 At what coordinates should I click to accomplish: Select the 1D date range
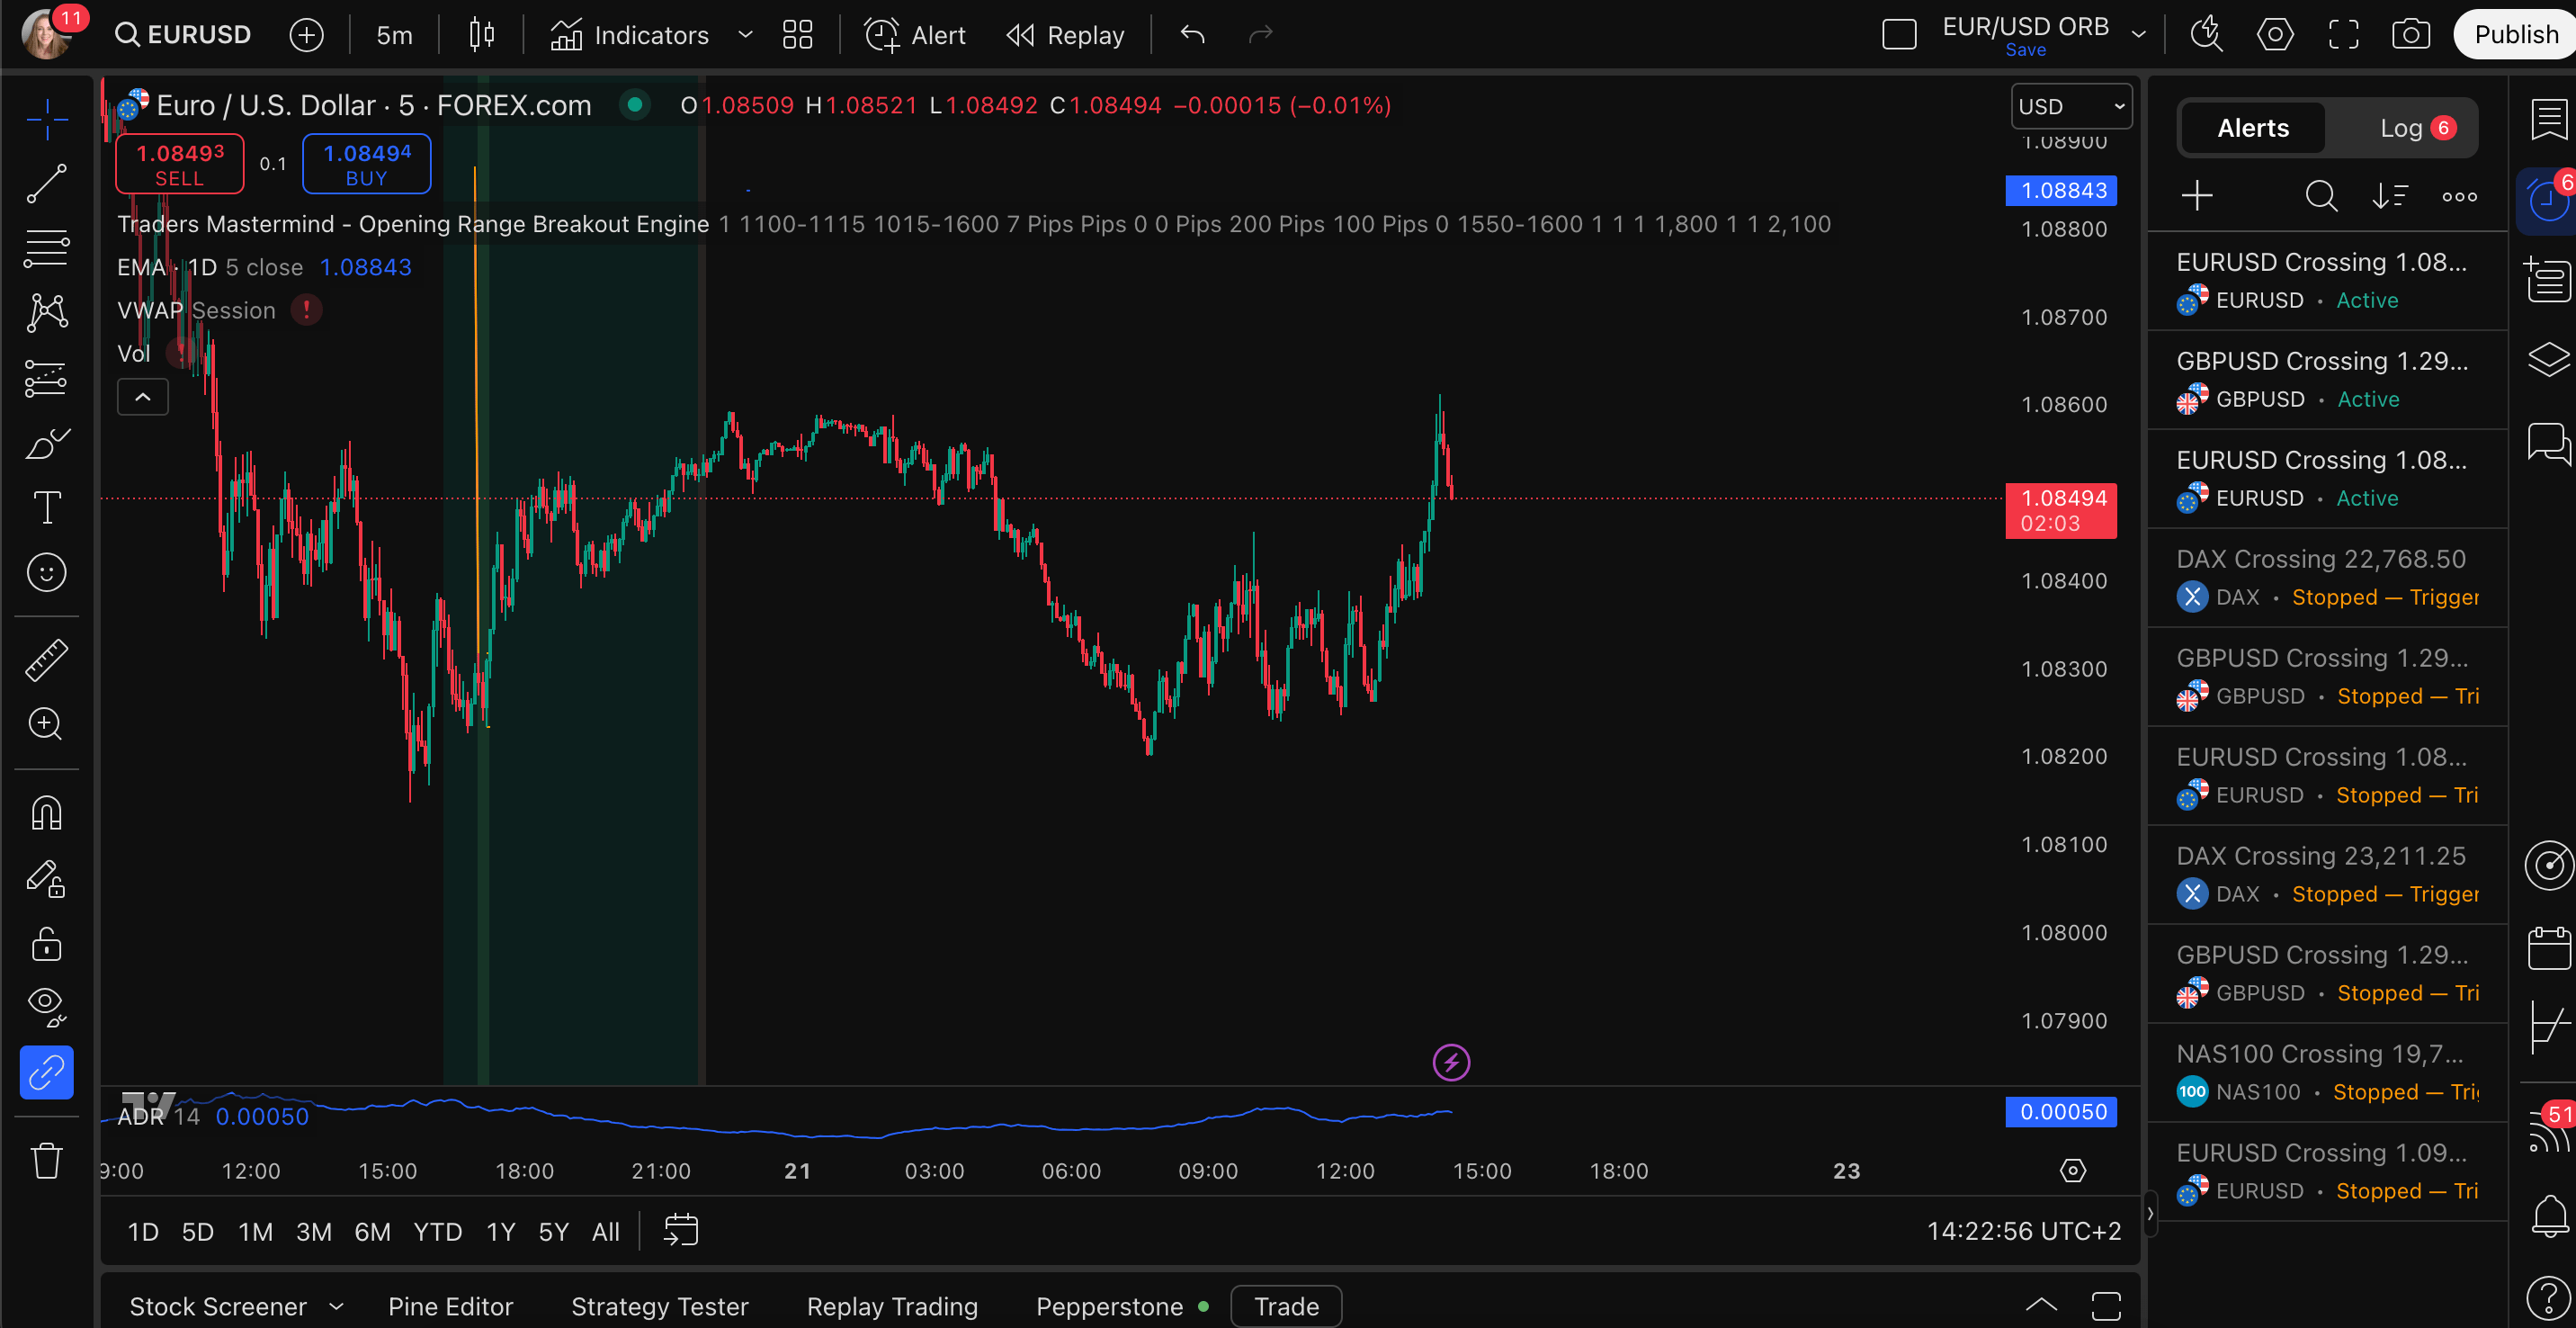[x=143, y=1232]
